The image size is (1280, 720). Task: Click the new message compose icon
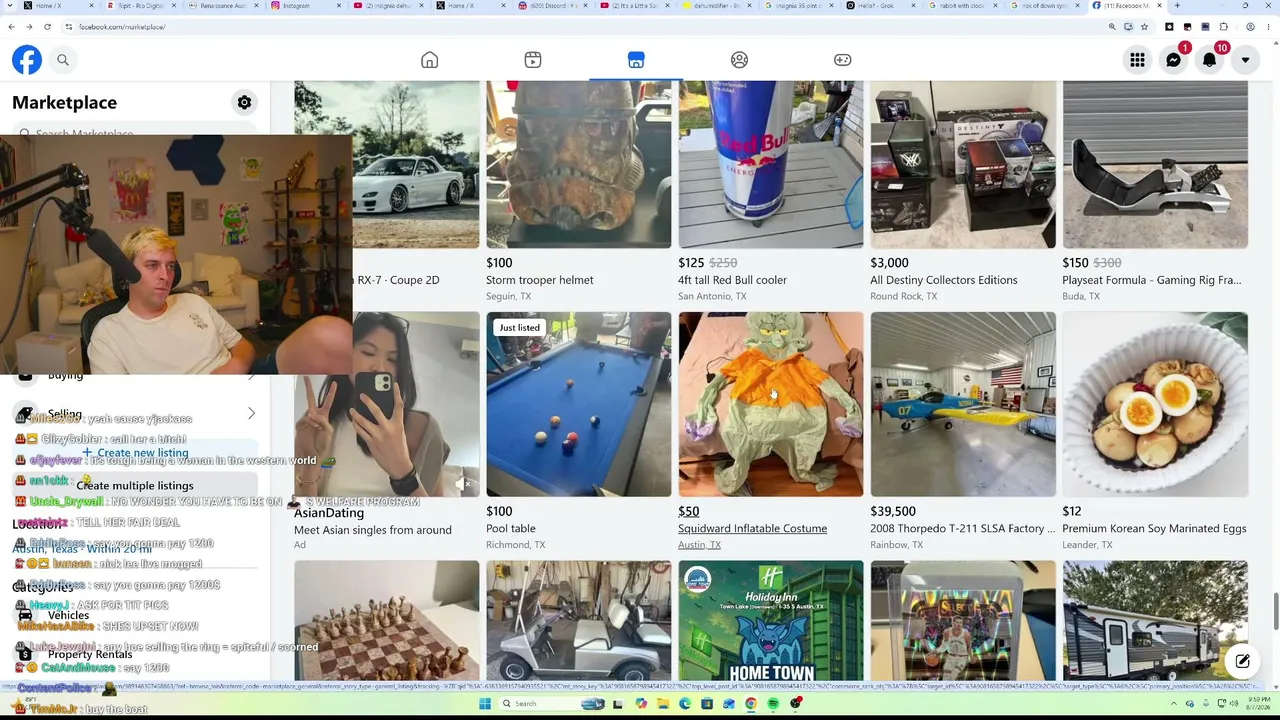click(1242, 661)
